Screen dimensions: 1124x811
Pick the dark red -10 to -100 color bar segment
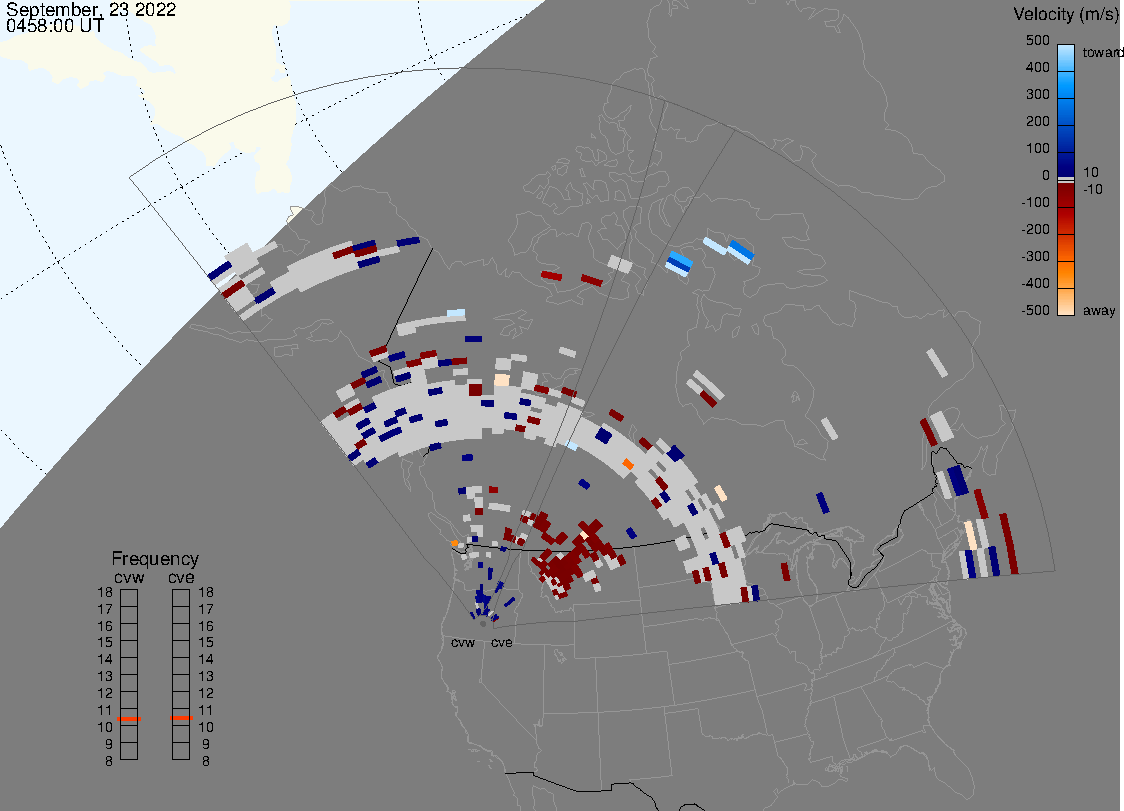click(x=1066, y=196)
